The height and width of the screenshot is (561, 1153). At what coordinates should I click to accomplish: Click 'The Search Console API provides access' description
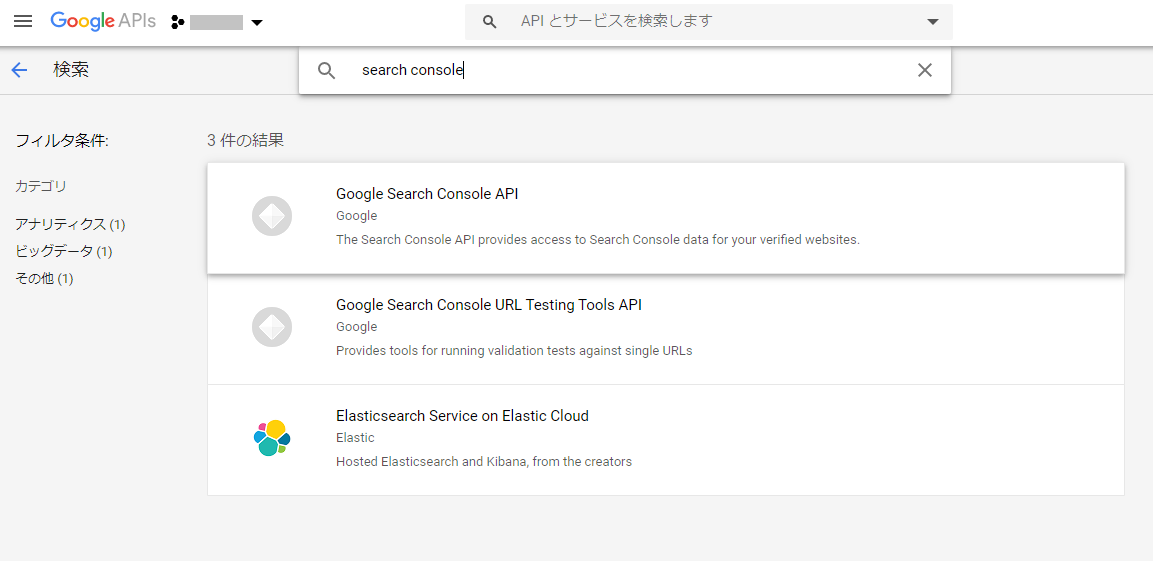tap(598, 240)
